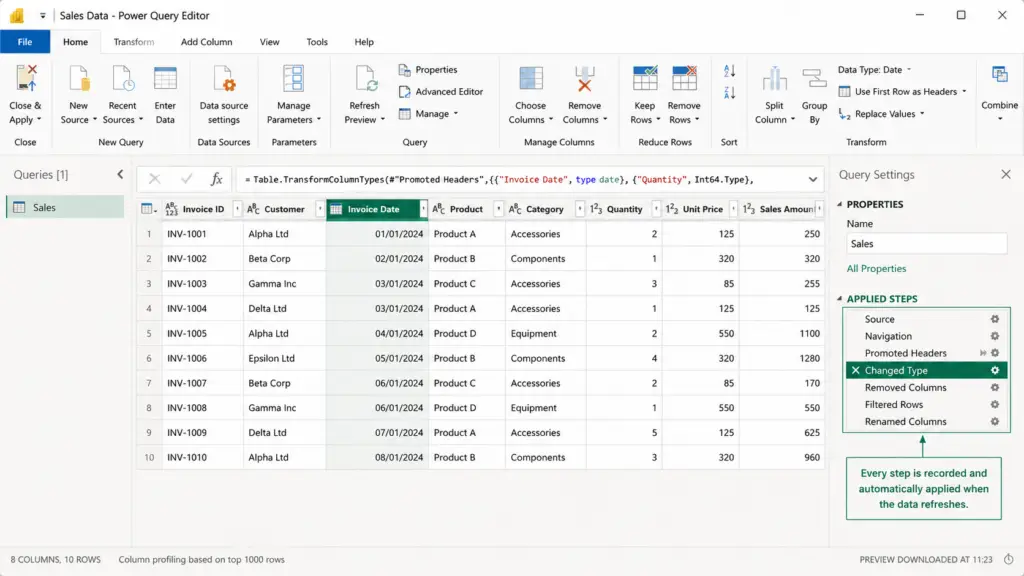
Task: Open Source step settings gear
Action: (995, 319)
